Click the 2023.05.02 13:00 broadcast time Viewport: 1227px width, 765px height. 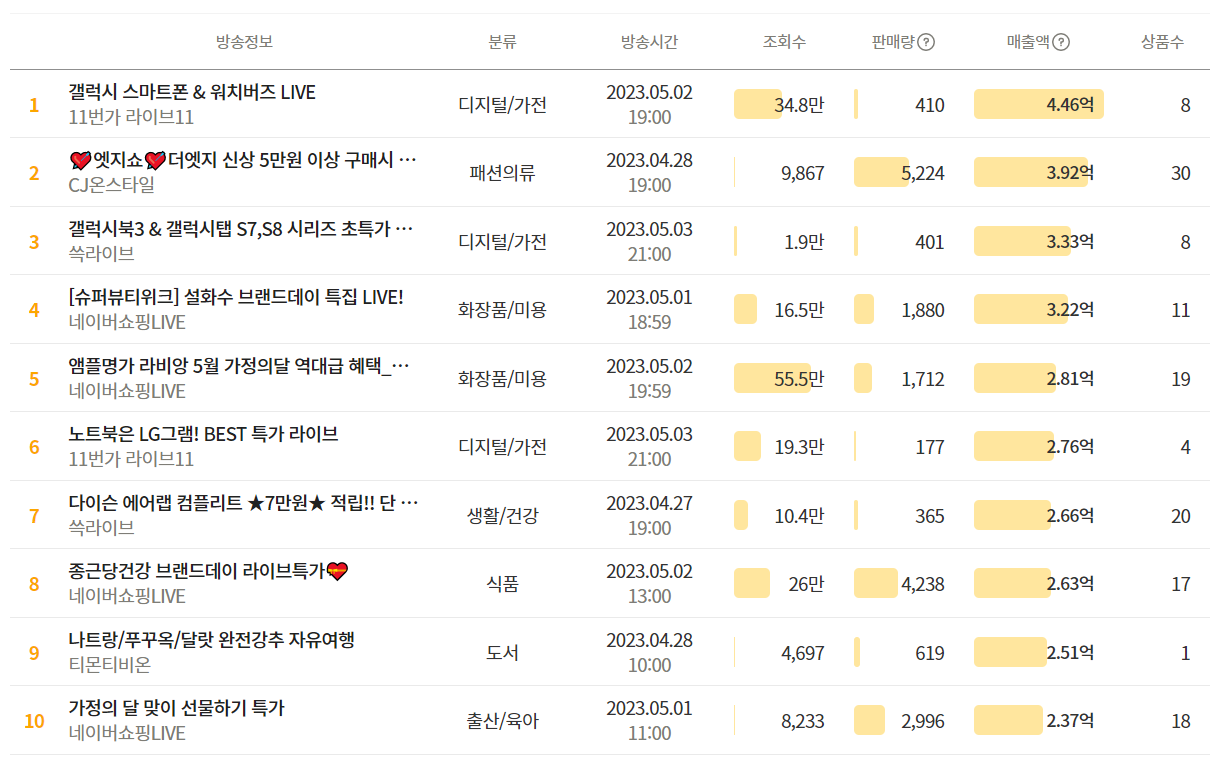(649, 584)
